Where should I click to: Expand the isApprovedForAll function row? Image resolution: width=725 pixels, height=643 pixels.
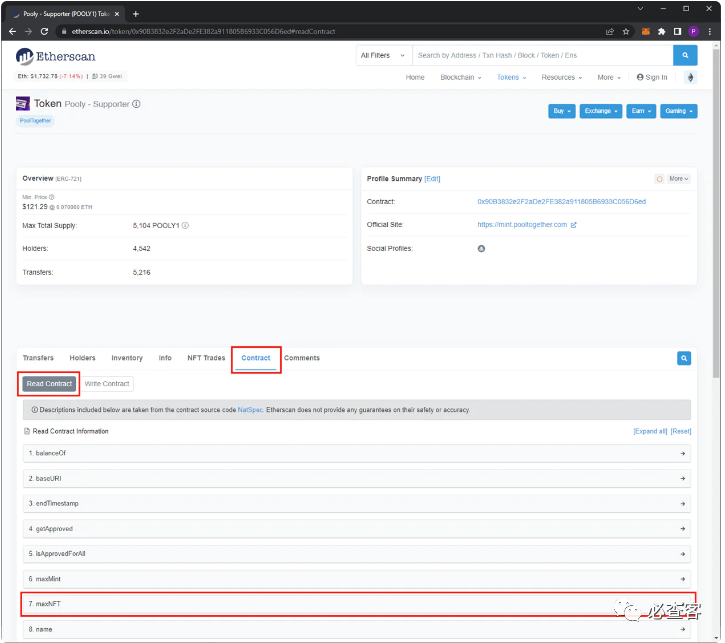[x=356, y=554]
